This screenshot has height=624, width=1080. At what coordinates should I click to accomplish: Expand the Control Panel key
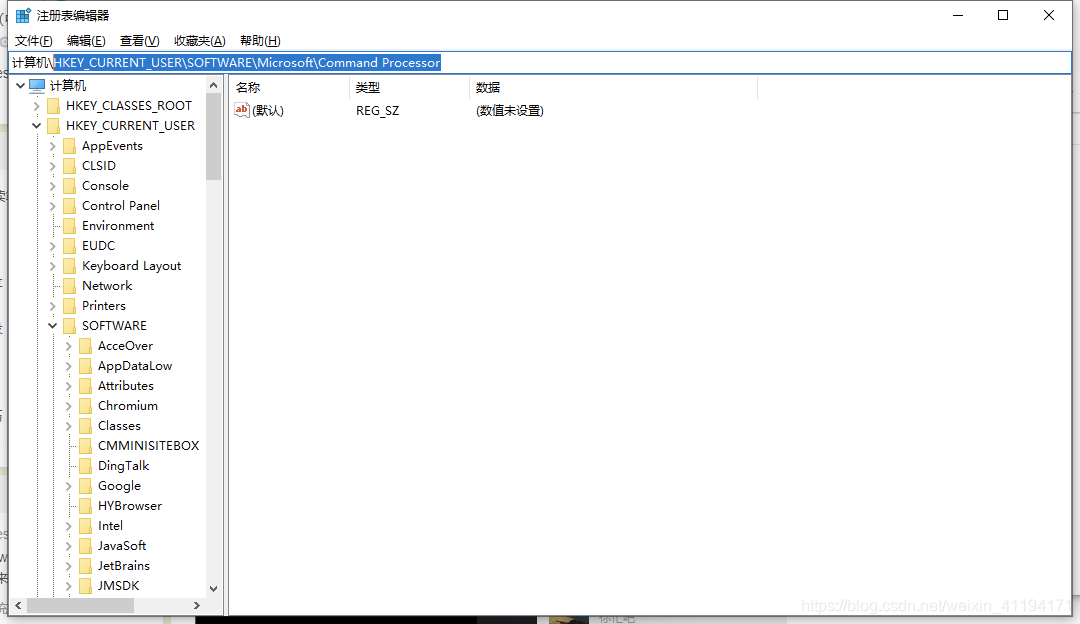pos(52,206)
